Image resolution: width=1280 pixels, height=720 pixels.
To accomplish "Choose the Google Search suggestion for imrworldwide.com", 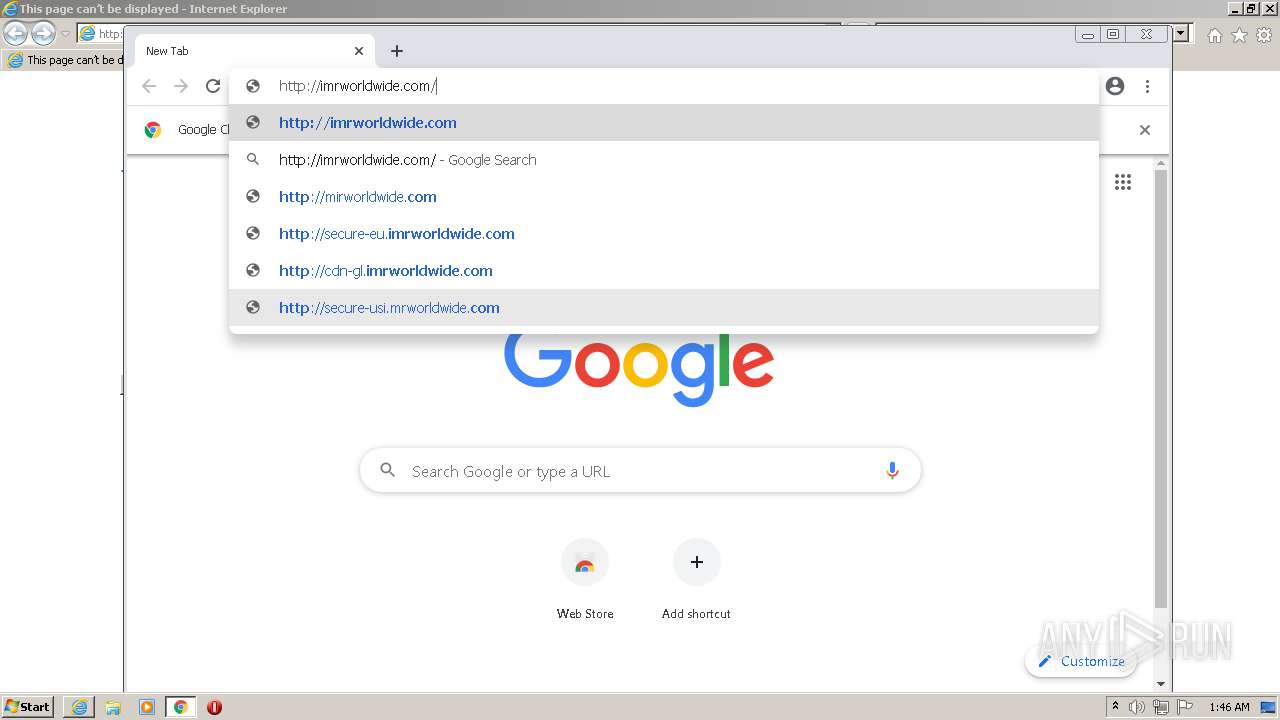I will (x=664, y=160).
